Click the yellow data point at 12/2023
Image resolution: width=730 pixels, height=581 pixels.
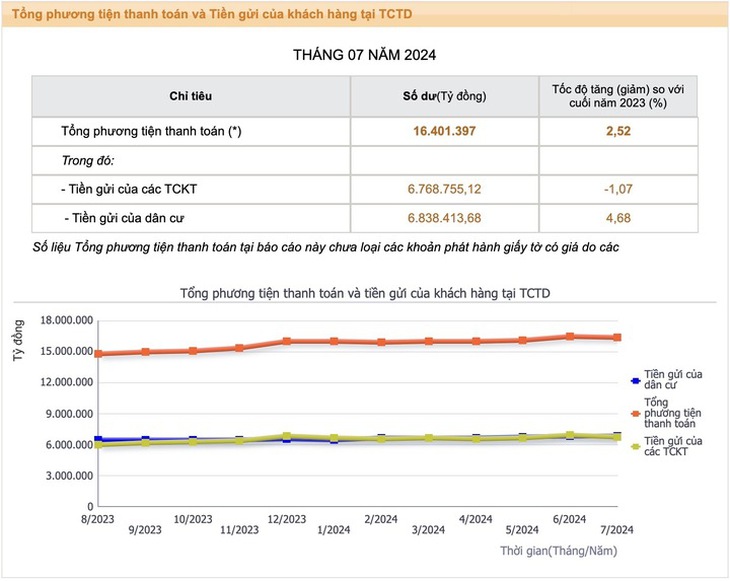287,436
